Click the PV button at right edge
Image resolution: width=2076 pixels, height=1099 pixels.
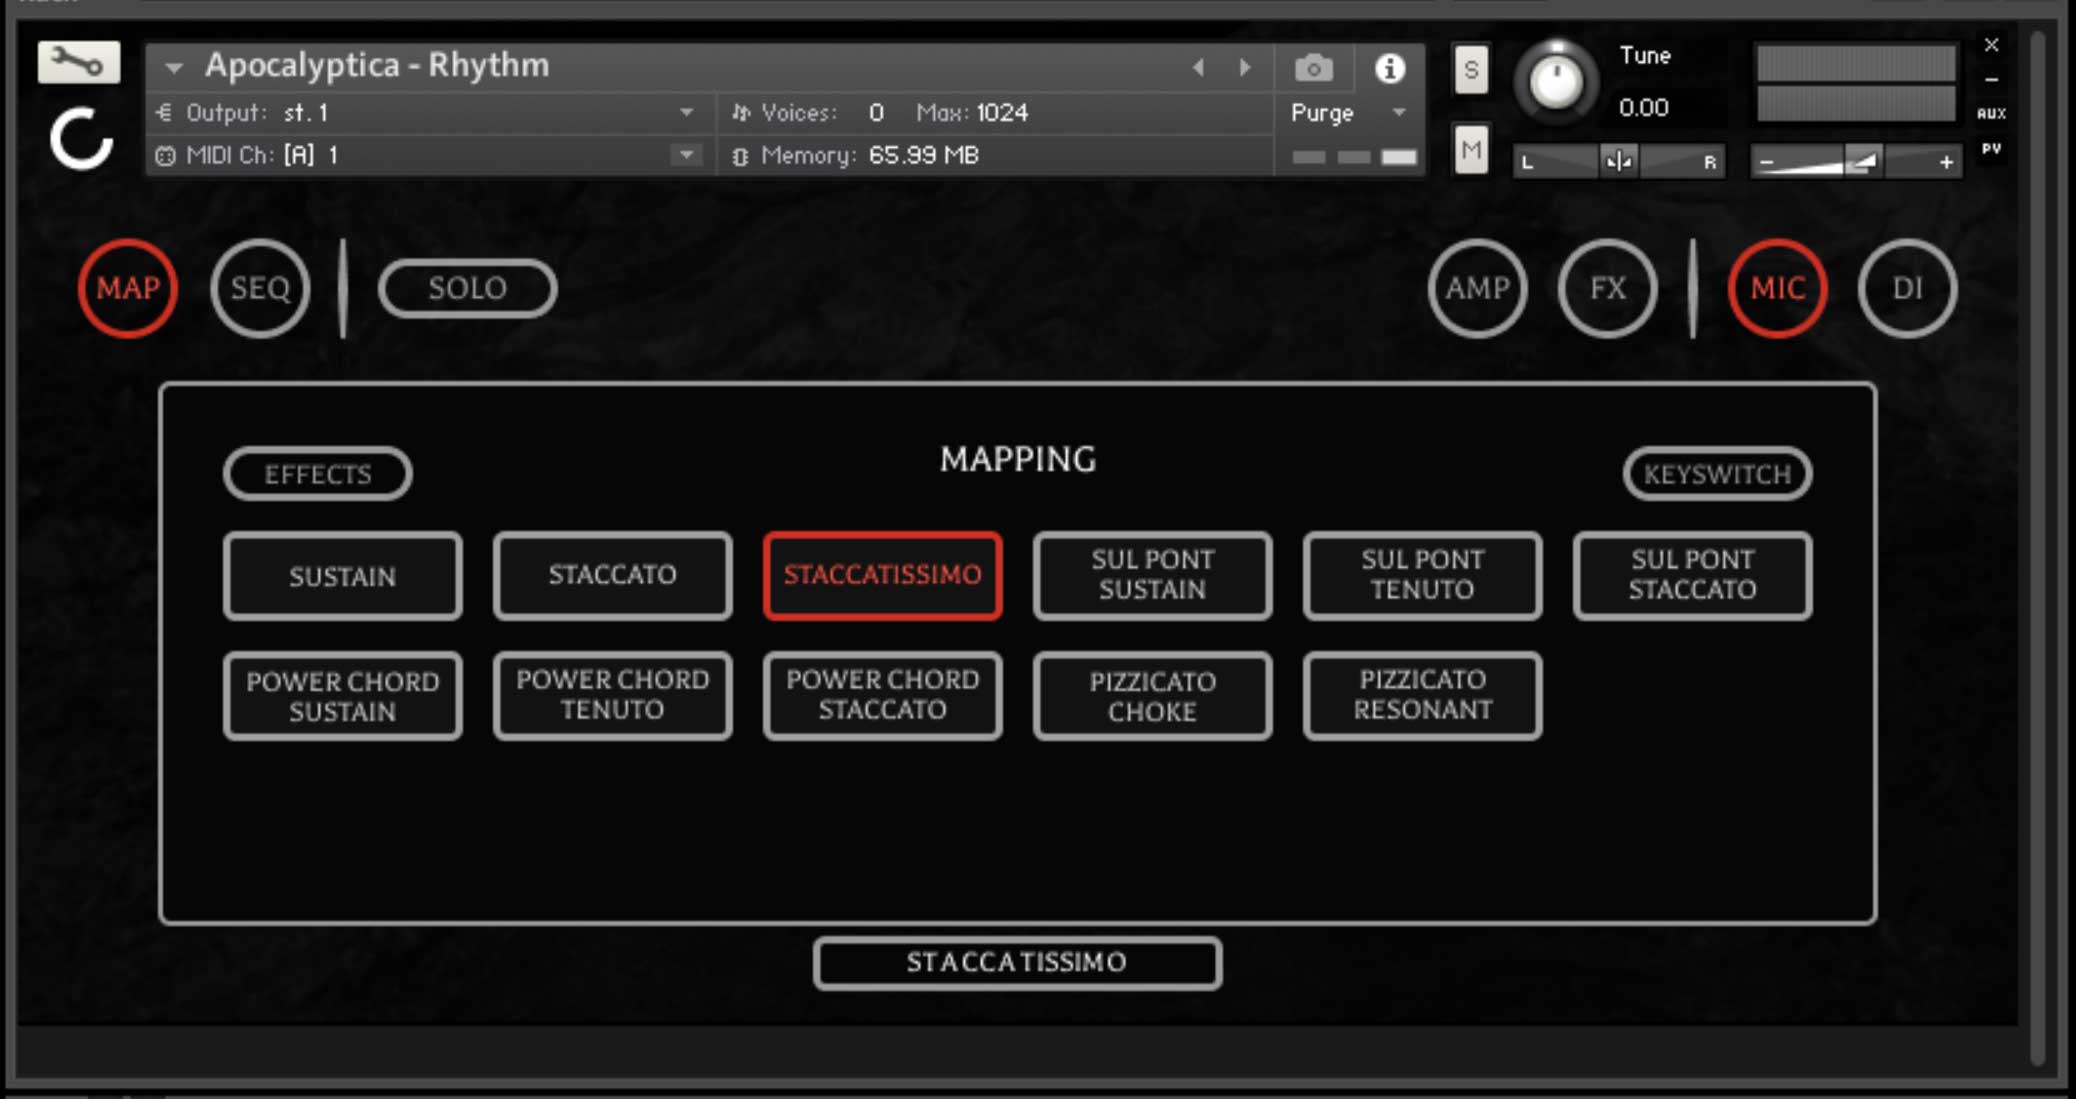tap(1991, 149)
